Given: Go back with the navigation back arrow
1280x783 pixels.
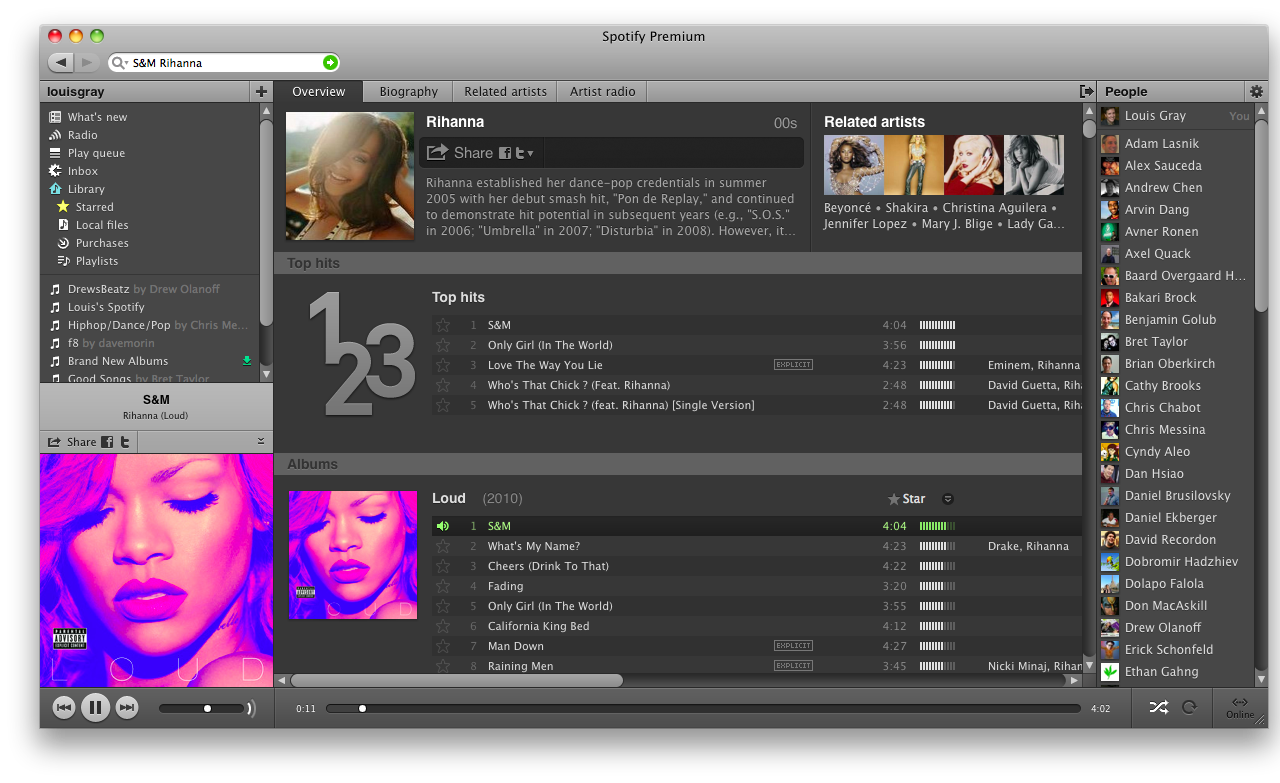Looking at the screenshot, I should pos(61,63).
